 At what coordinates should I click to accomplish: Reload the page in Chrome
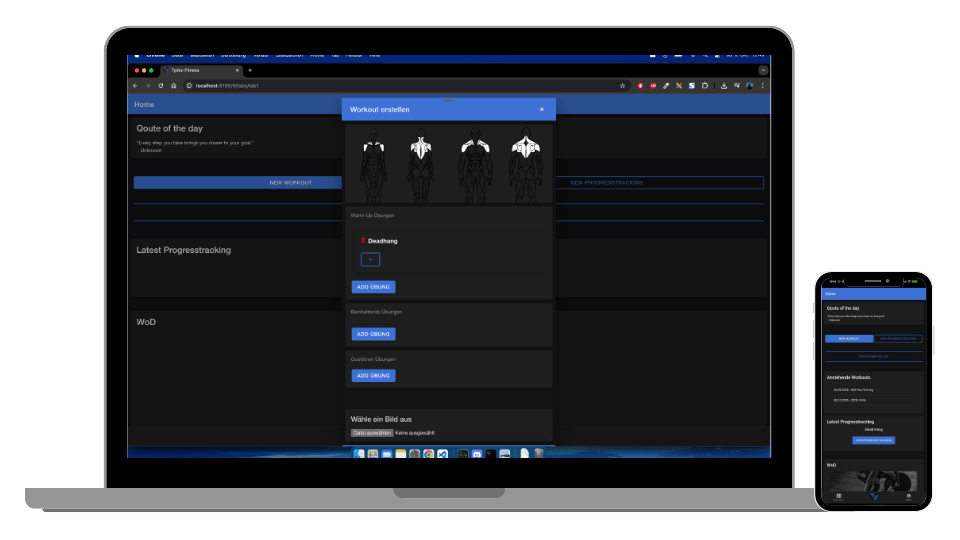pyautogui.click(x=161, y=86)
